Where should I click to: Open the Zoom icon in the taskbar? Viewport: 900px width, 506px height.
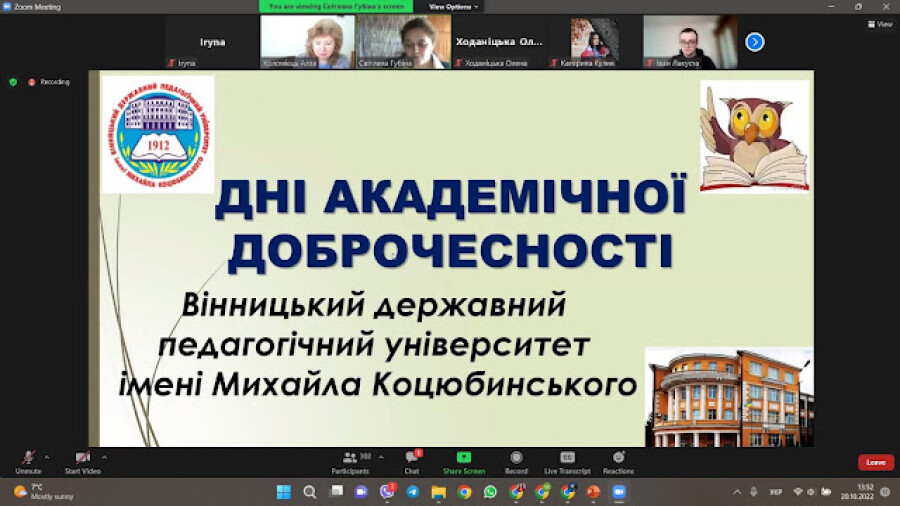click(619, 492)
